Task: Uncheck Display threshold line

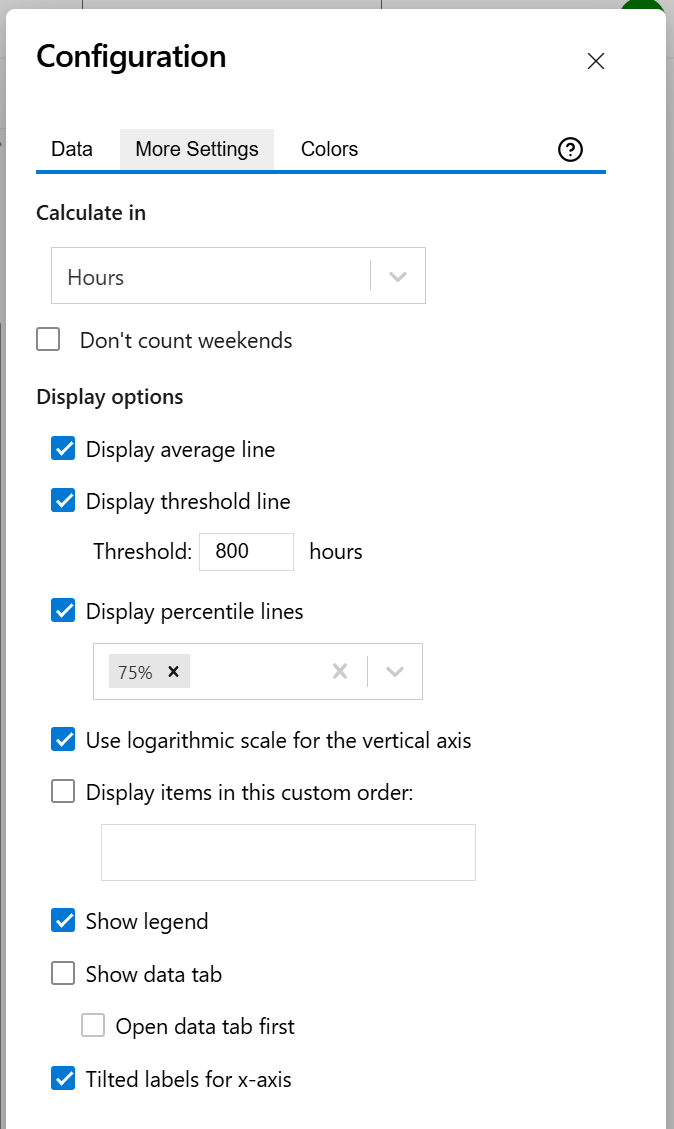Action: click(x=63, y=500)
